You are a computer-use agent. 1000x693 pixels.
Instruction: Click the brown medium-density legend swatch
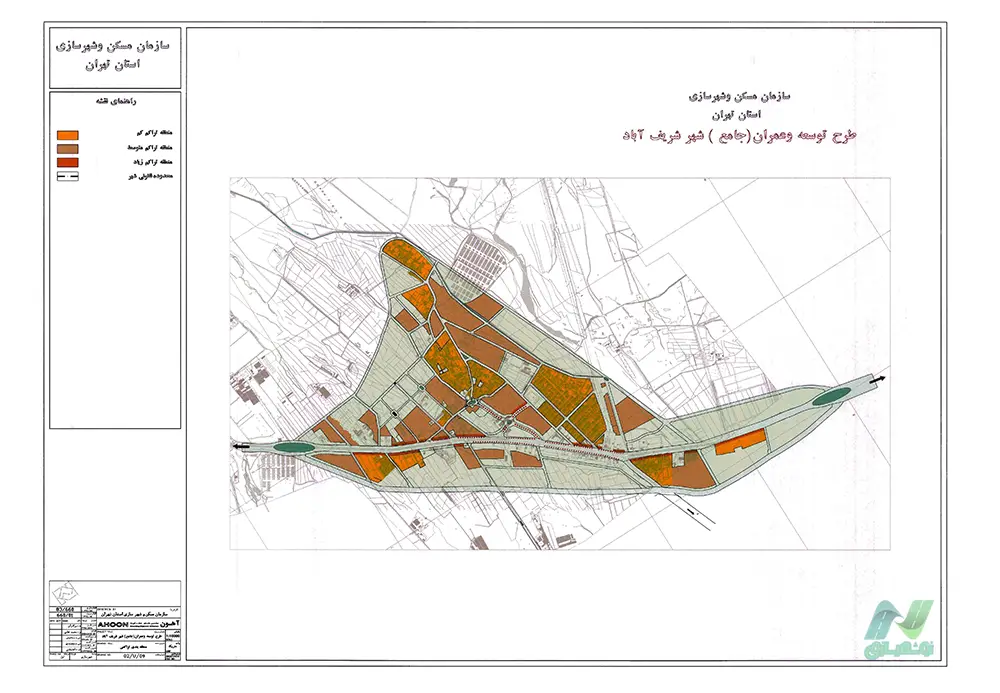point(69,148)
